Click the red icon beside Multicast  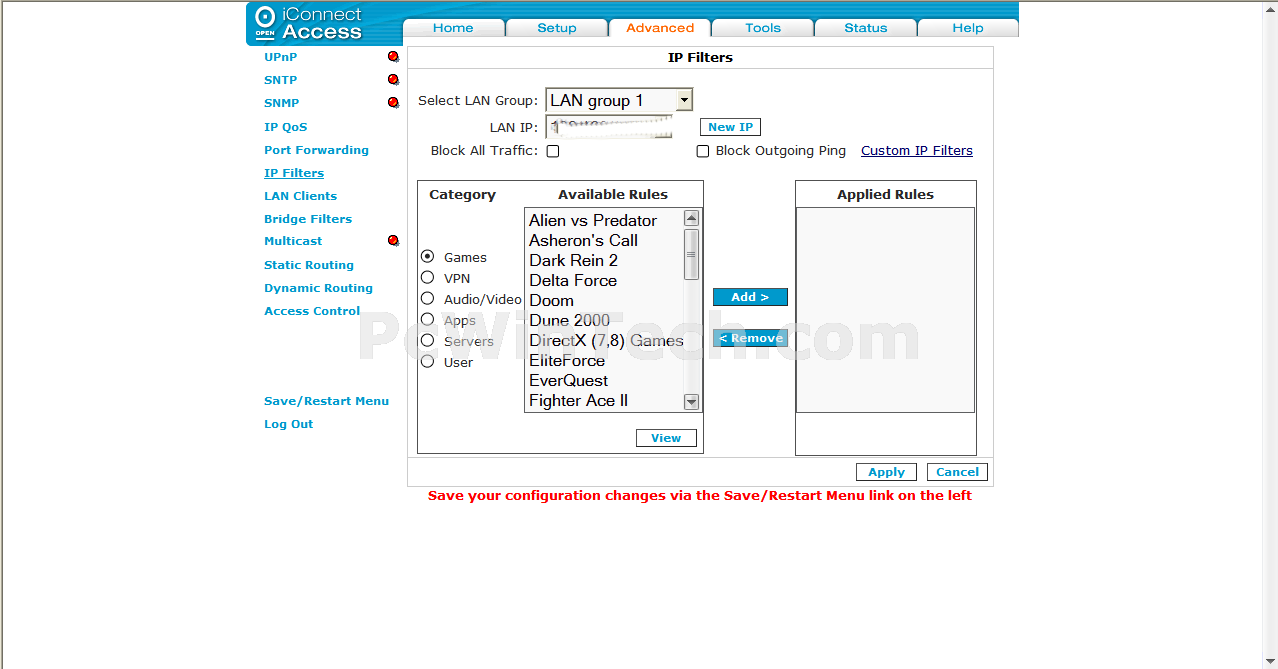(393, 241)
